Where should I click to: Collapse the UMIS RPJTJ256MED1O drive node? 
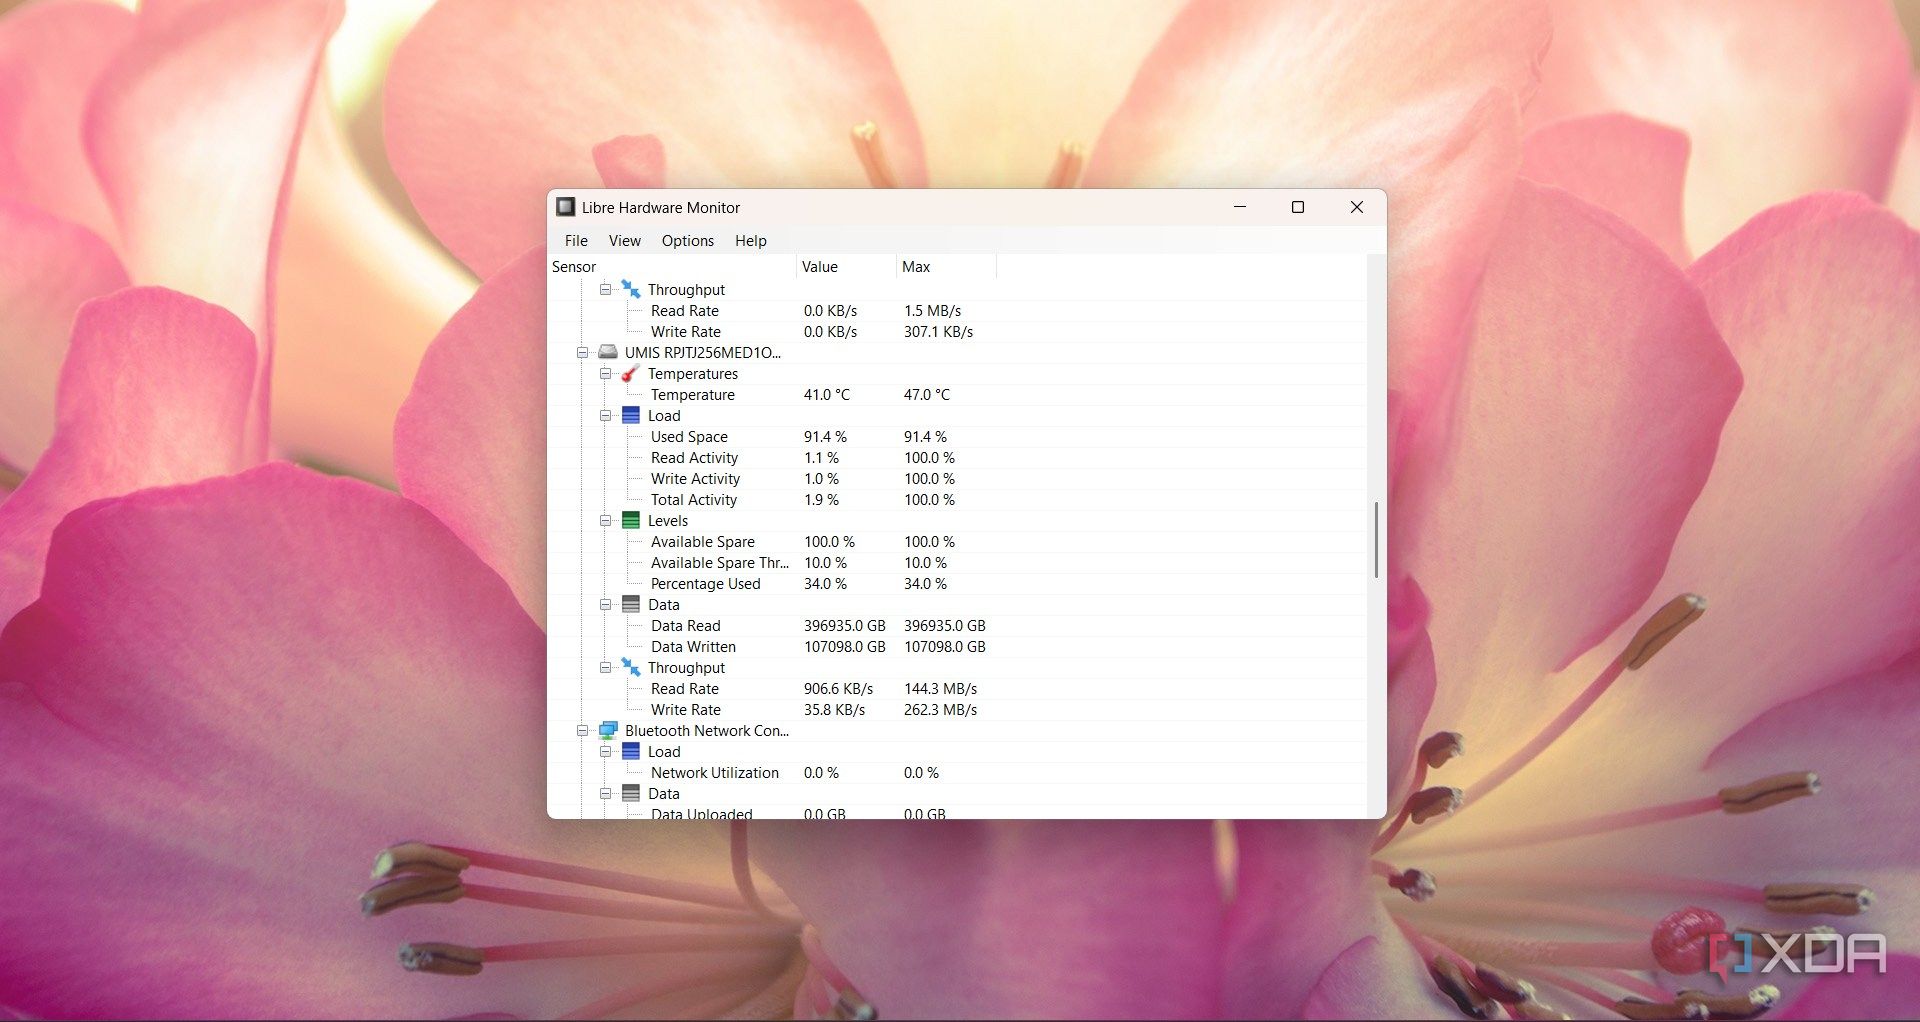point(582,353)
